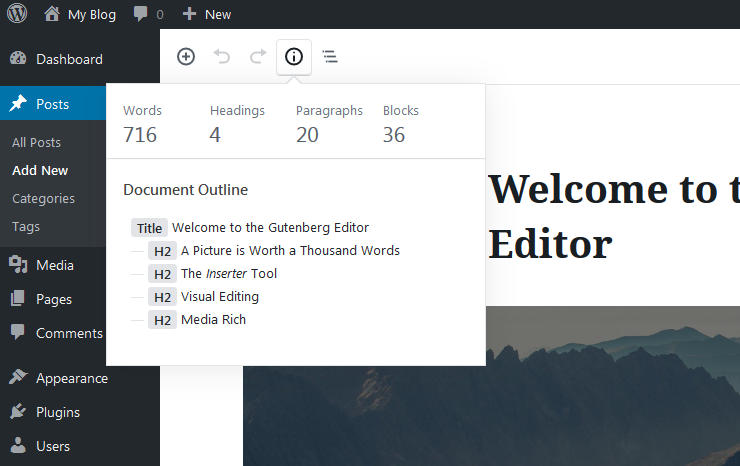The image size is (740, 466).
Task: Open the Plugins sidebar item
Action: [57, 412]
